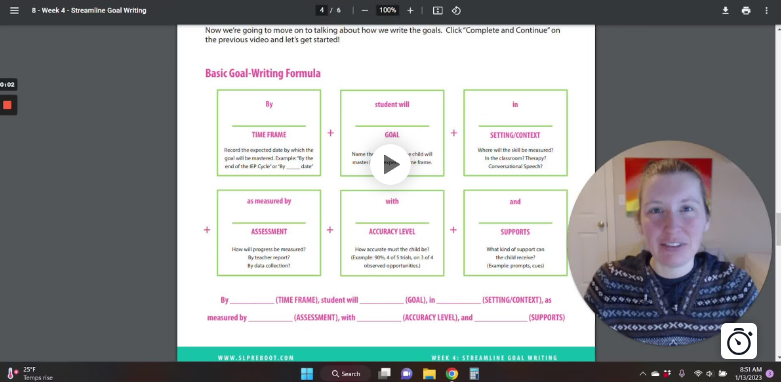
Task: Print the PDF document
Action: coord(746,10)
